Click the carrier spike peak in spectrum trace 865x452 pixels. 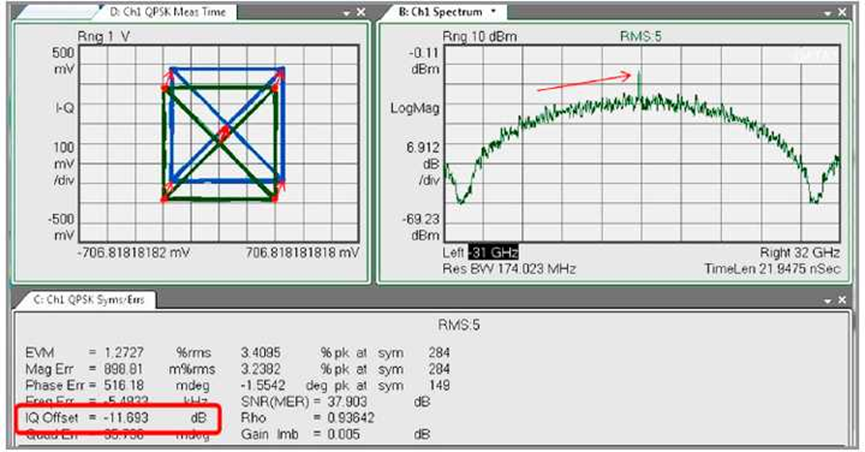pos(637,74)
